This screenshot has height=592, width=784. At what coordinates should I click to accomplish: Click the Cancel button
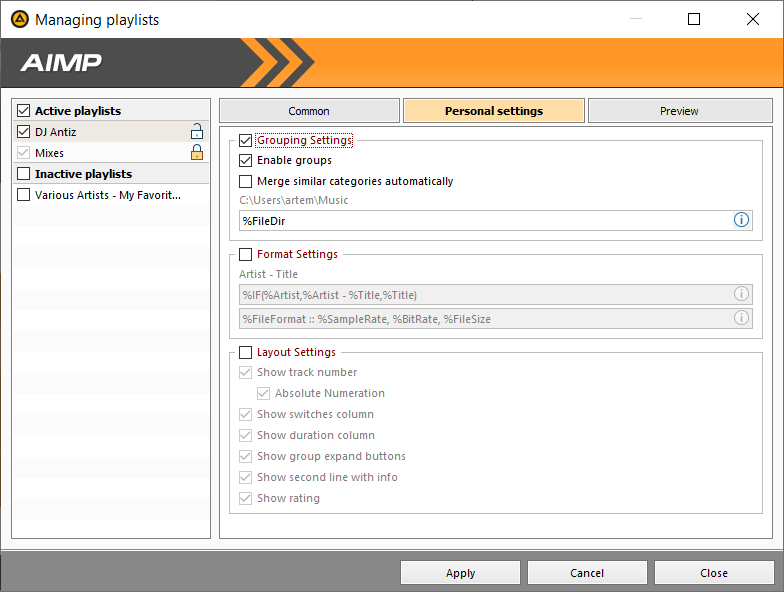click(587, 573)
